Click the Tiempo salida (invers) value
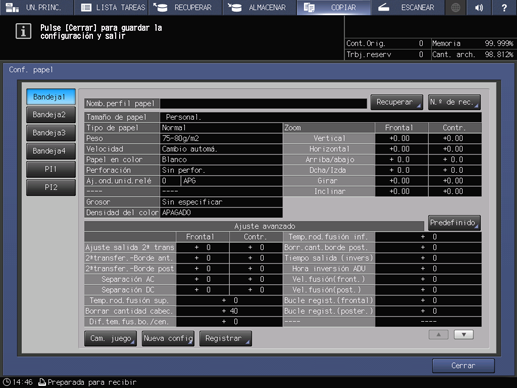Viewport: 517px width, 388px height. [x=428, y=258]
